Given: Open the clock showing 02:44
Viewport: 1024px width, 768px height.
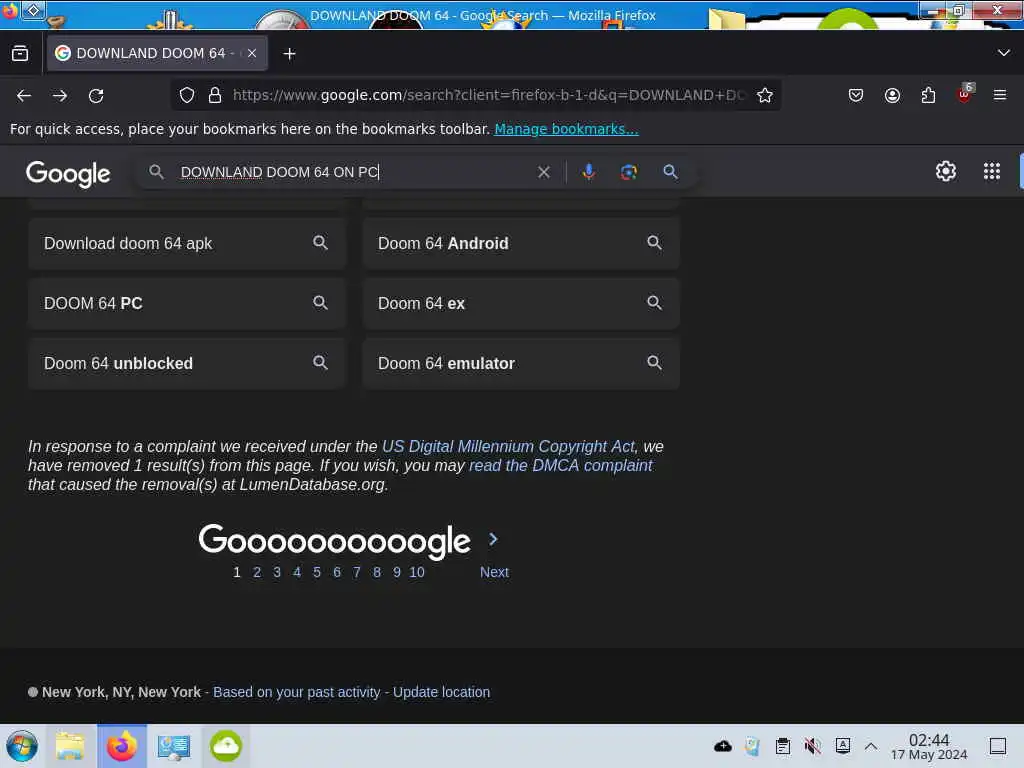Looking at the screenshot, I should tap(929, 746).
